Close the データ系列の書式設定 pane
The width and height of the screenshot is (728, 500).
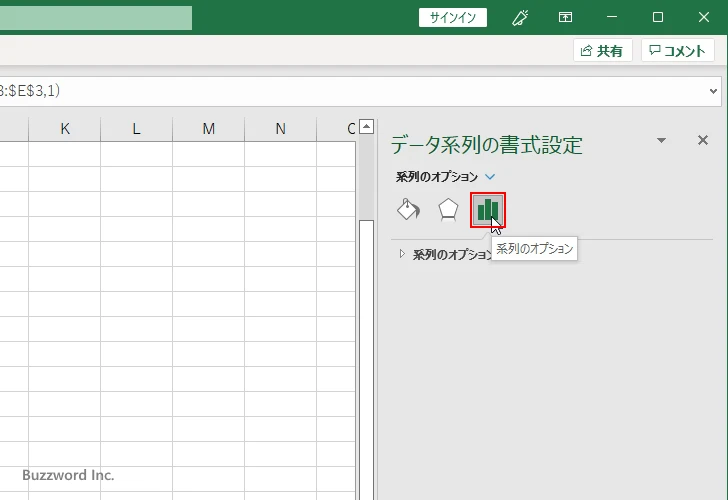702,140
